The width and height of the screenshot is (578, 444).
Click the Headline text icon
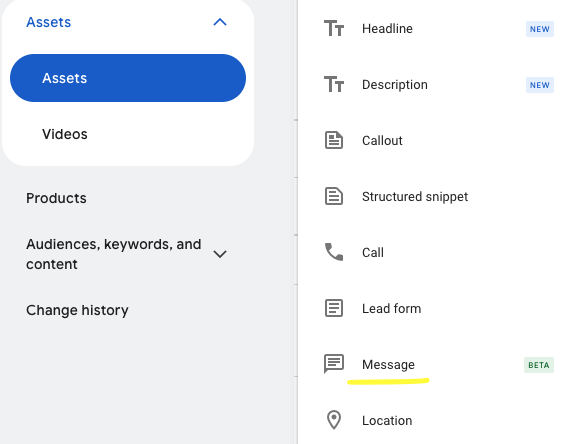pos(334,29)
